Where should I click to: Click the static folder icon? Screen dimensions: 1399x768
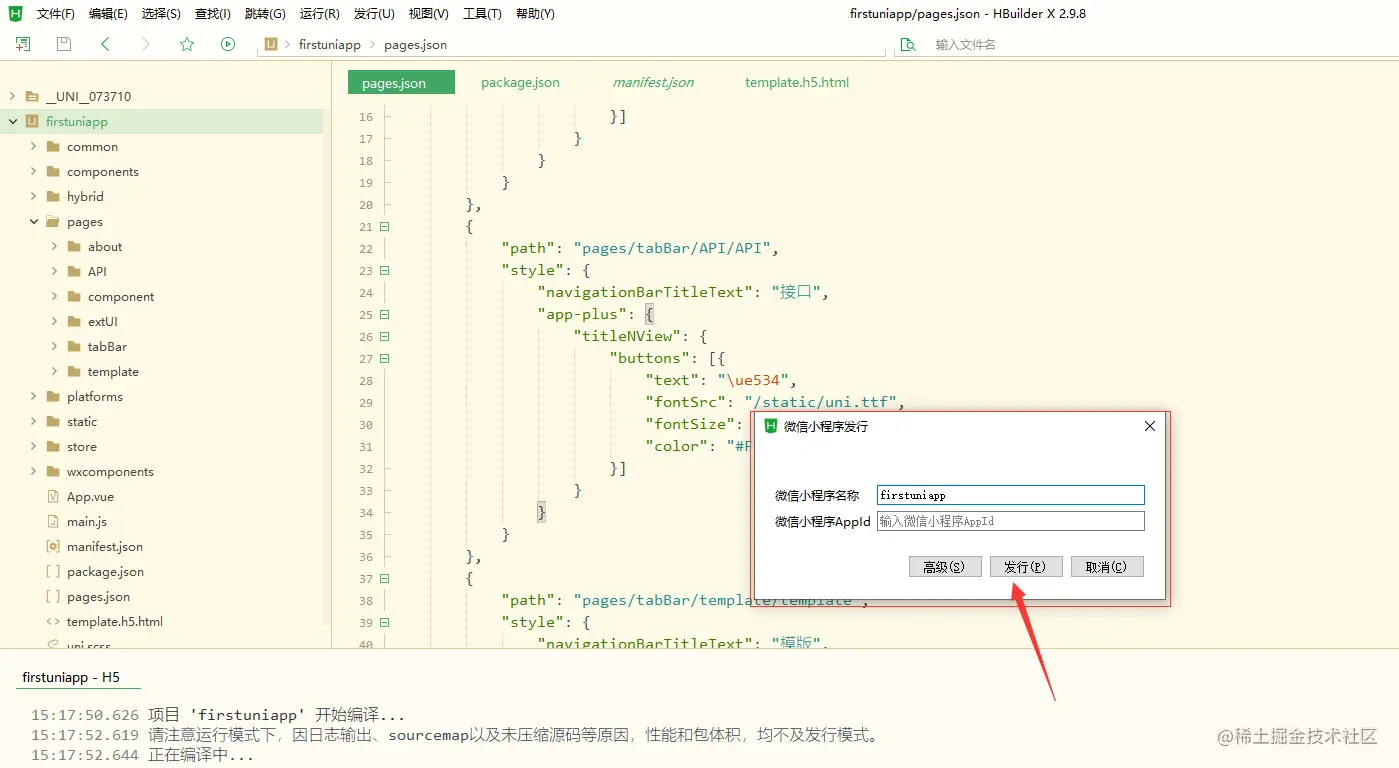53,422
